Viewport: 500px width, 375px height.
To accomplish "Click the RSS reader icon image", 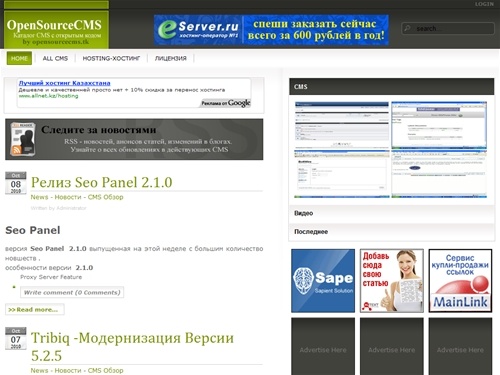I will (23, 139).
